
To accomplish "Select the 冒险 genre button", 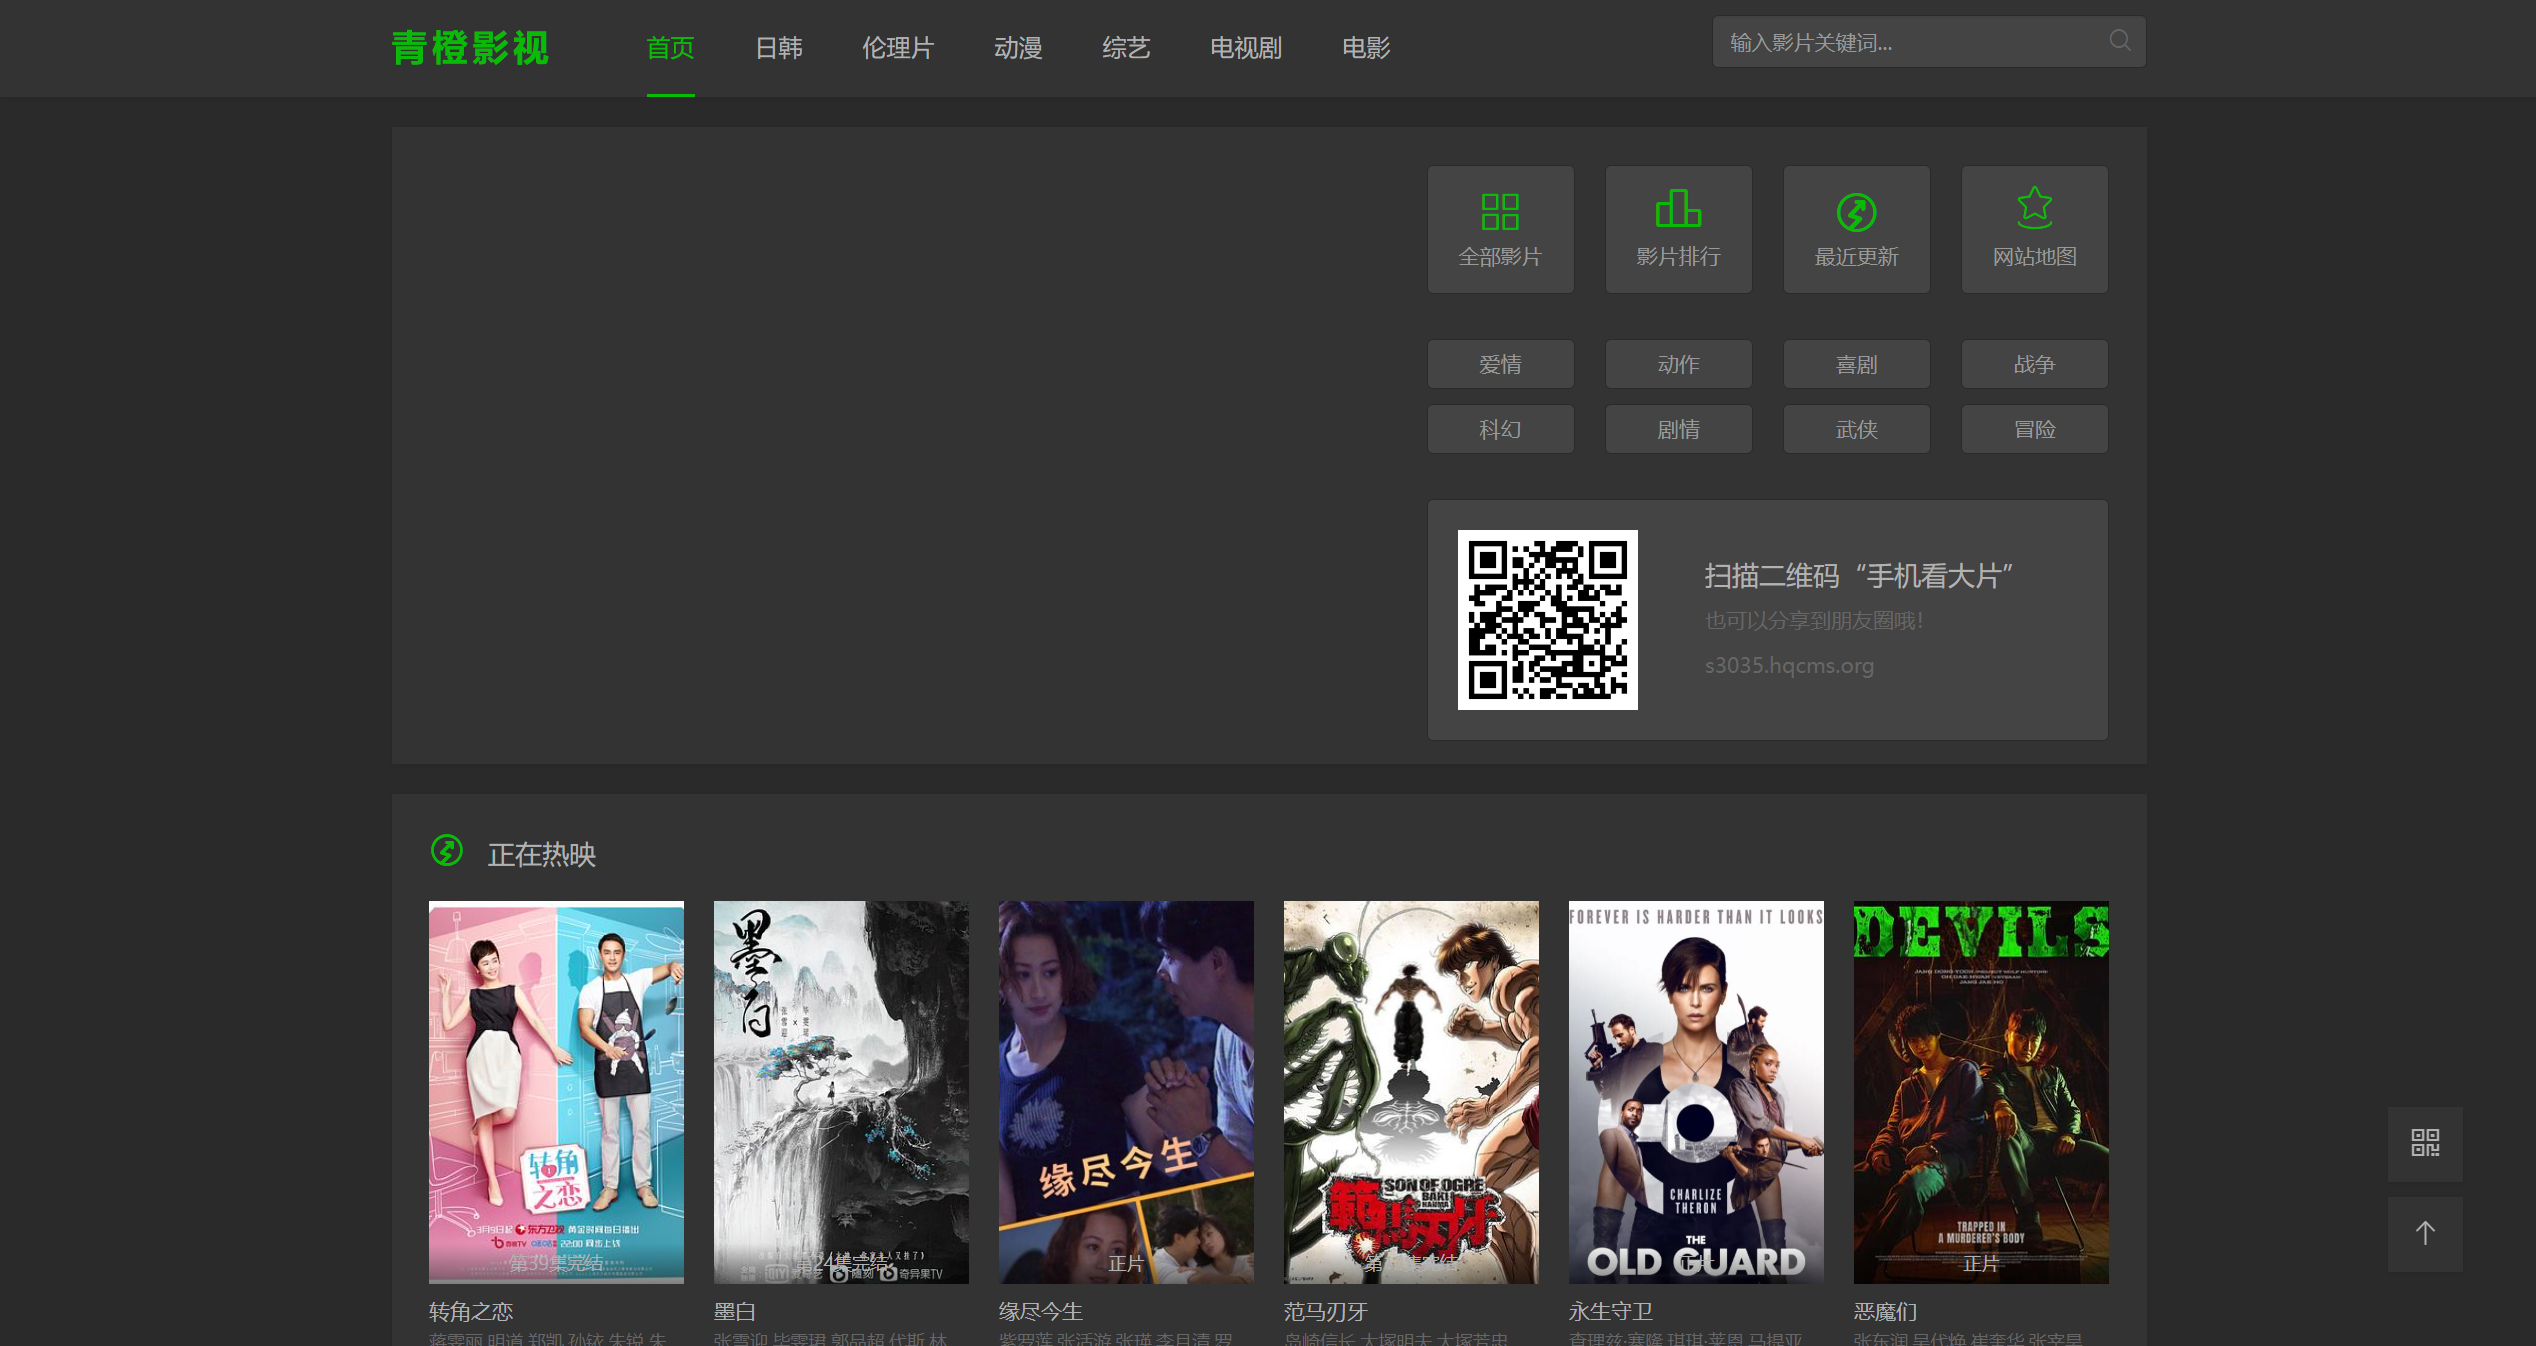I will 2034,429.
